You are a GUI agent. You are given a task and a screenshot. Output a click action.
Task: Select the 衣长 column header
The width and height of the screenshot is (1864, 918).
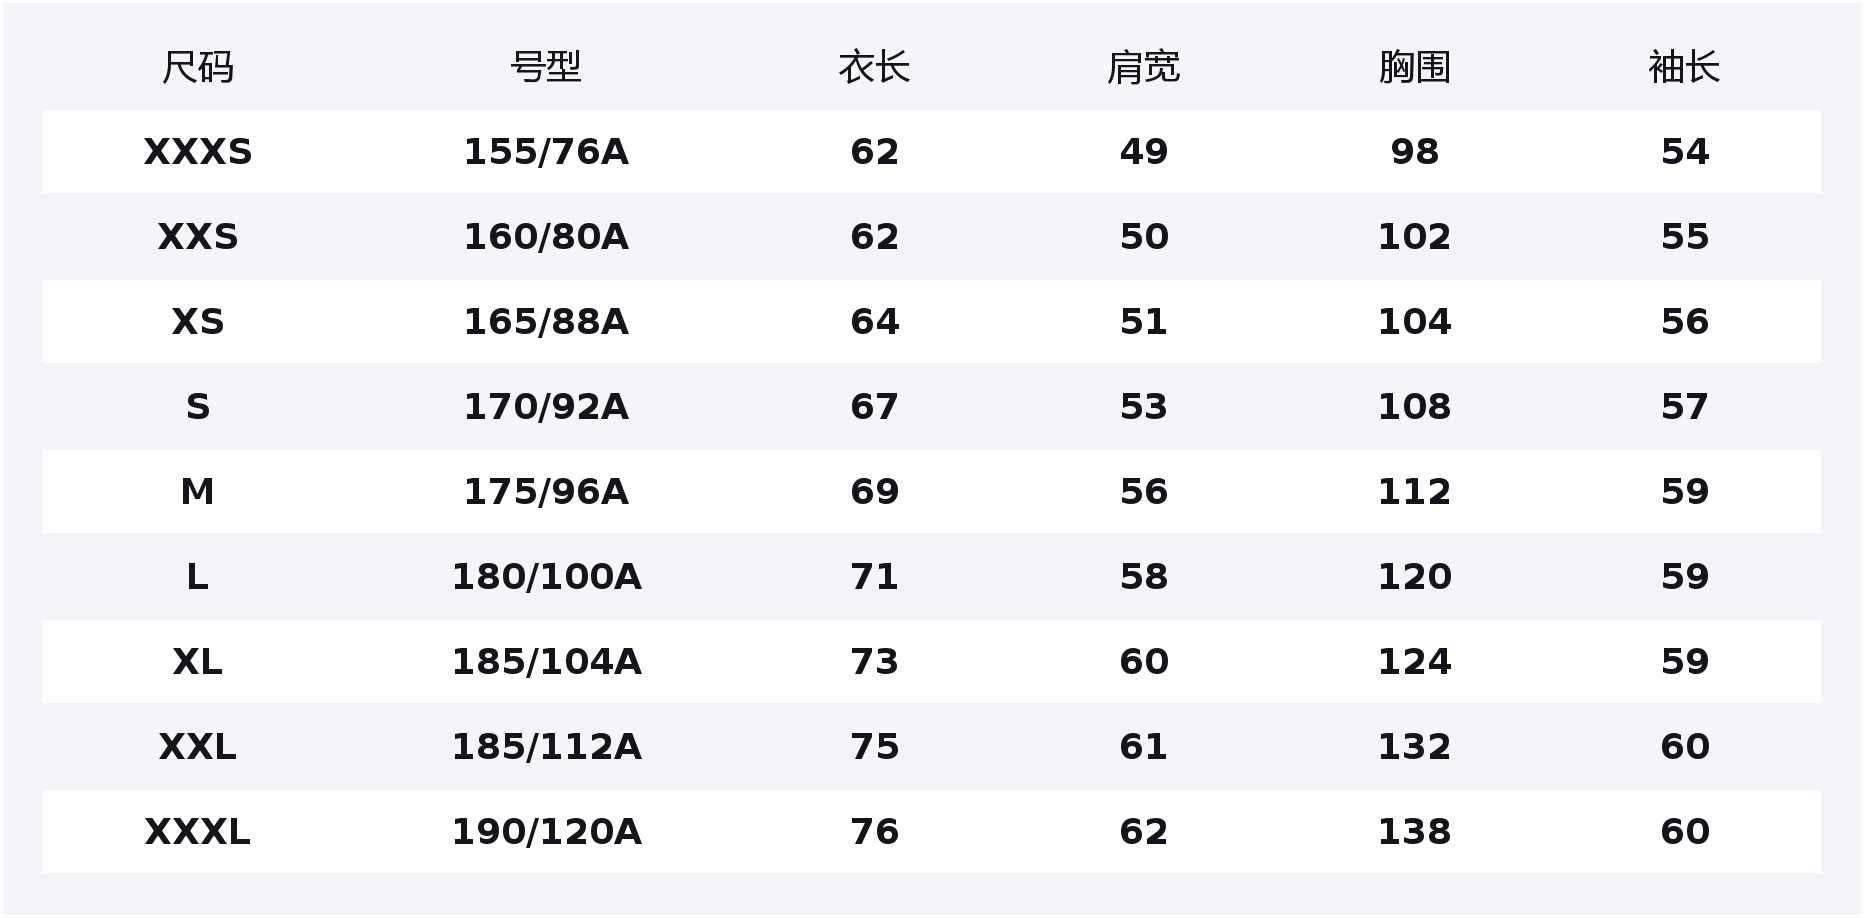coord(874,68)
